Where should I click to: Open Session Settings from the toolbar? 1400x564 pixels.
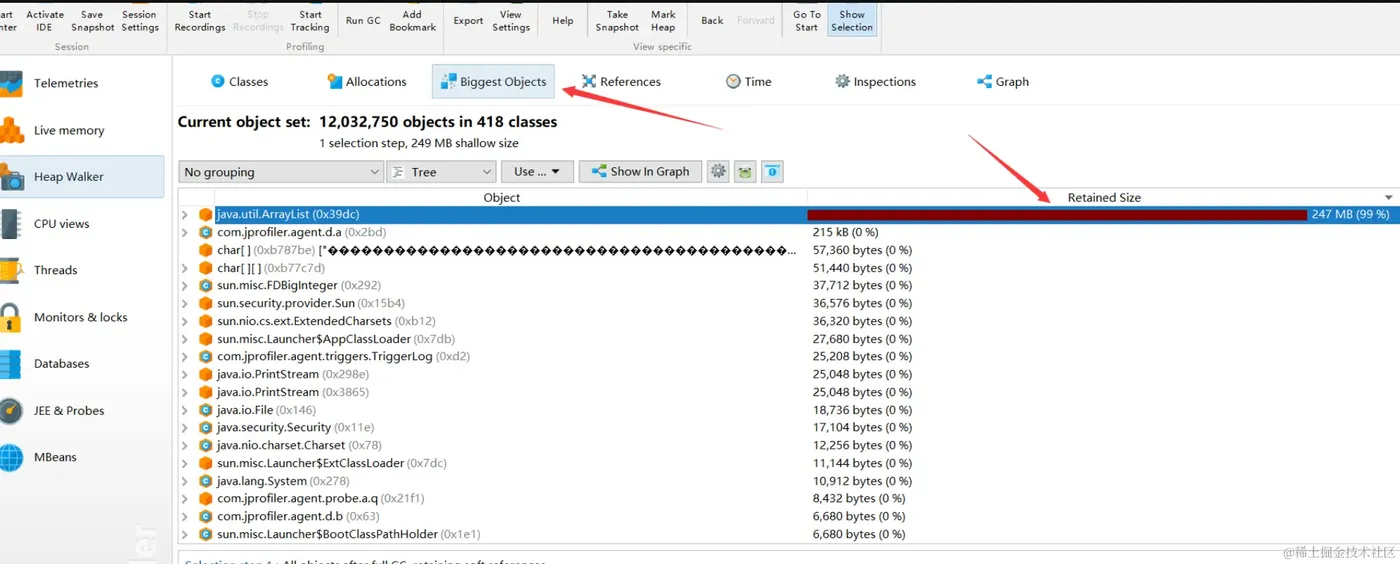140,21
